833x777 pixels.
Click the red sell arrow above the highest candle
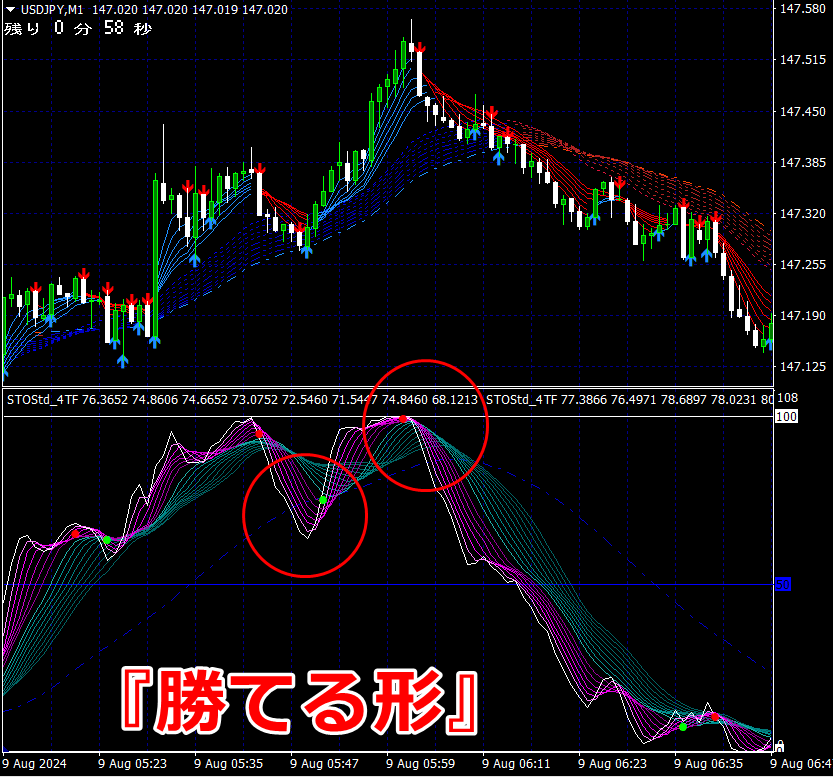[x=420, y=47]
